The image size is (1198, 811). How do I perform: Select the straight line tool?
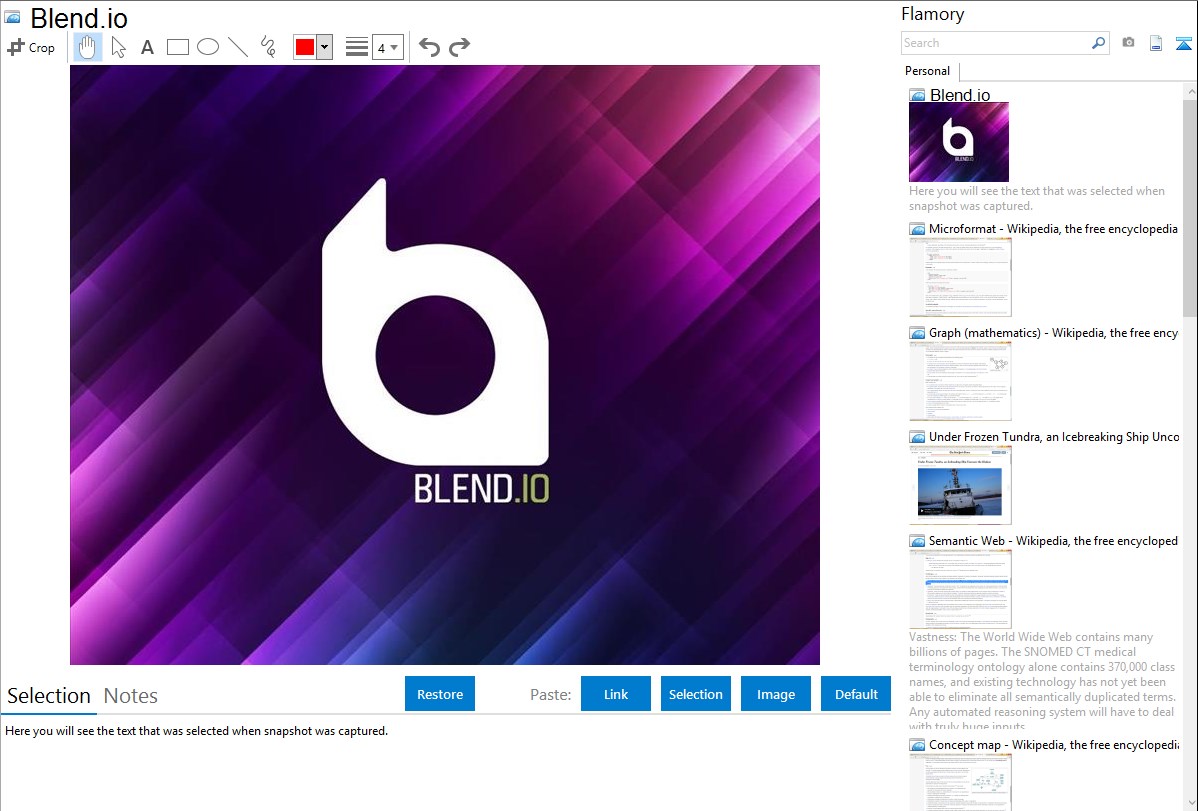click(238, 47)
